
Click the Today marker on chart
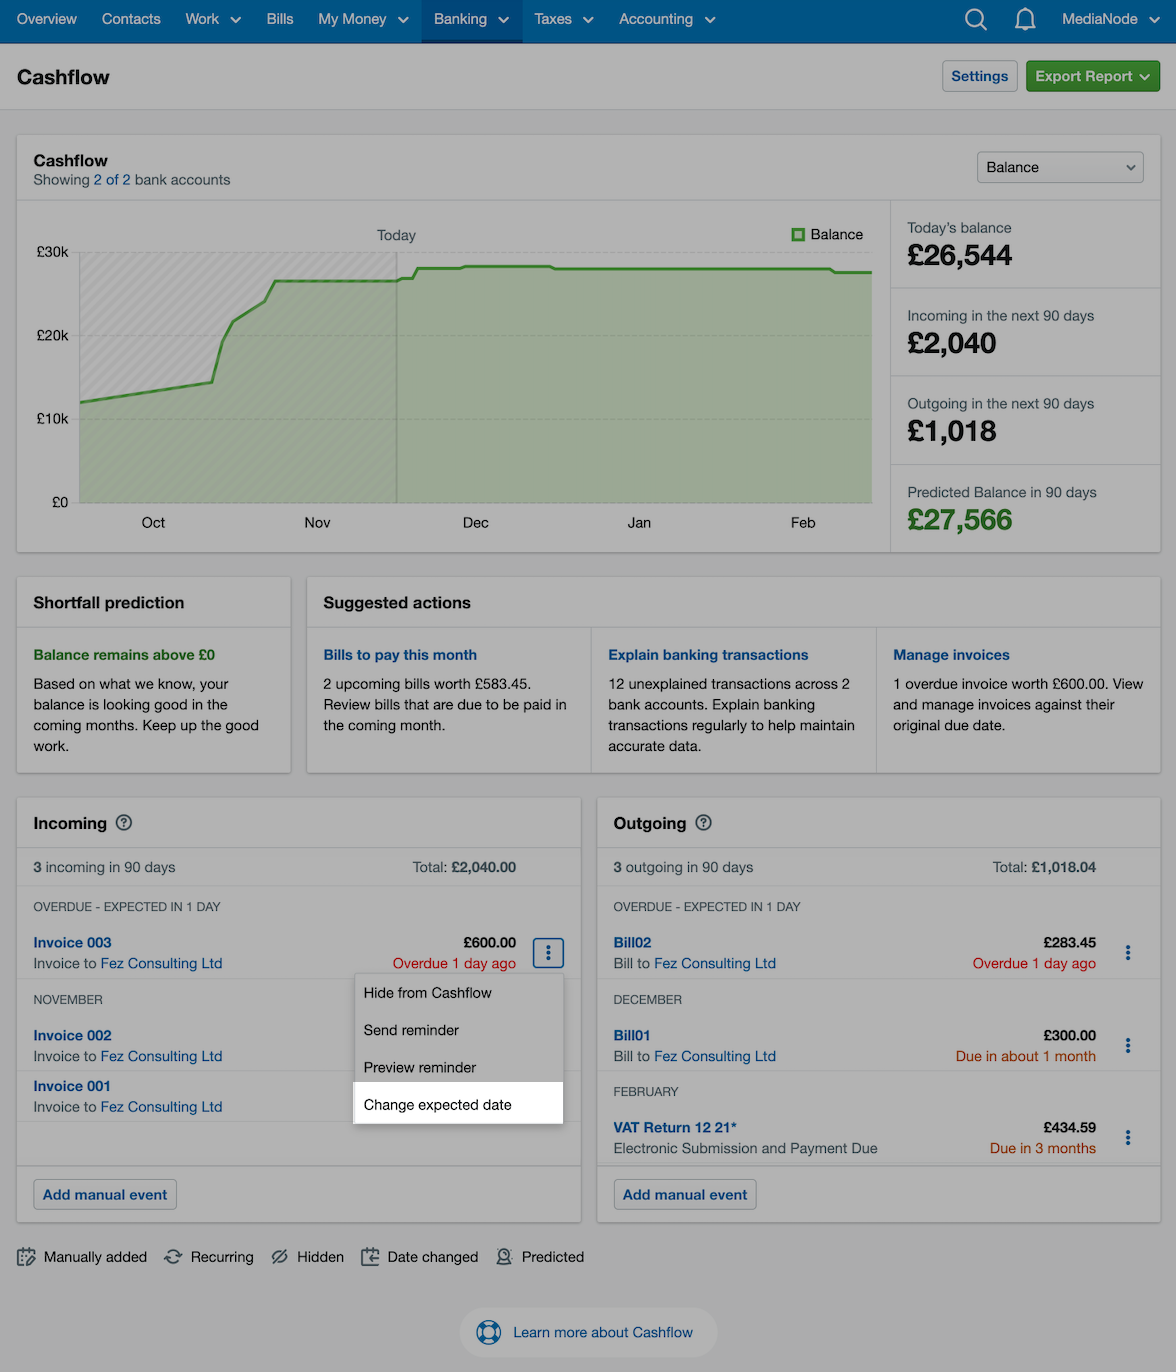pos(396,235)
